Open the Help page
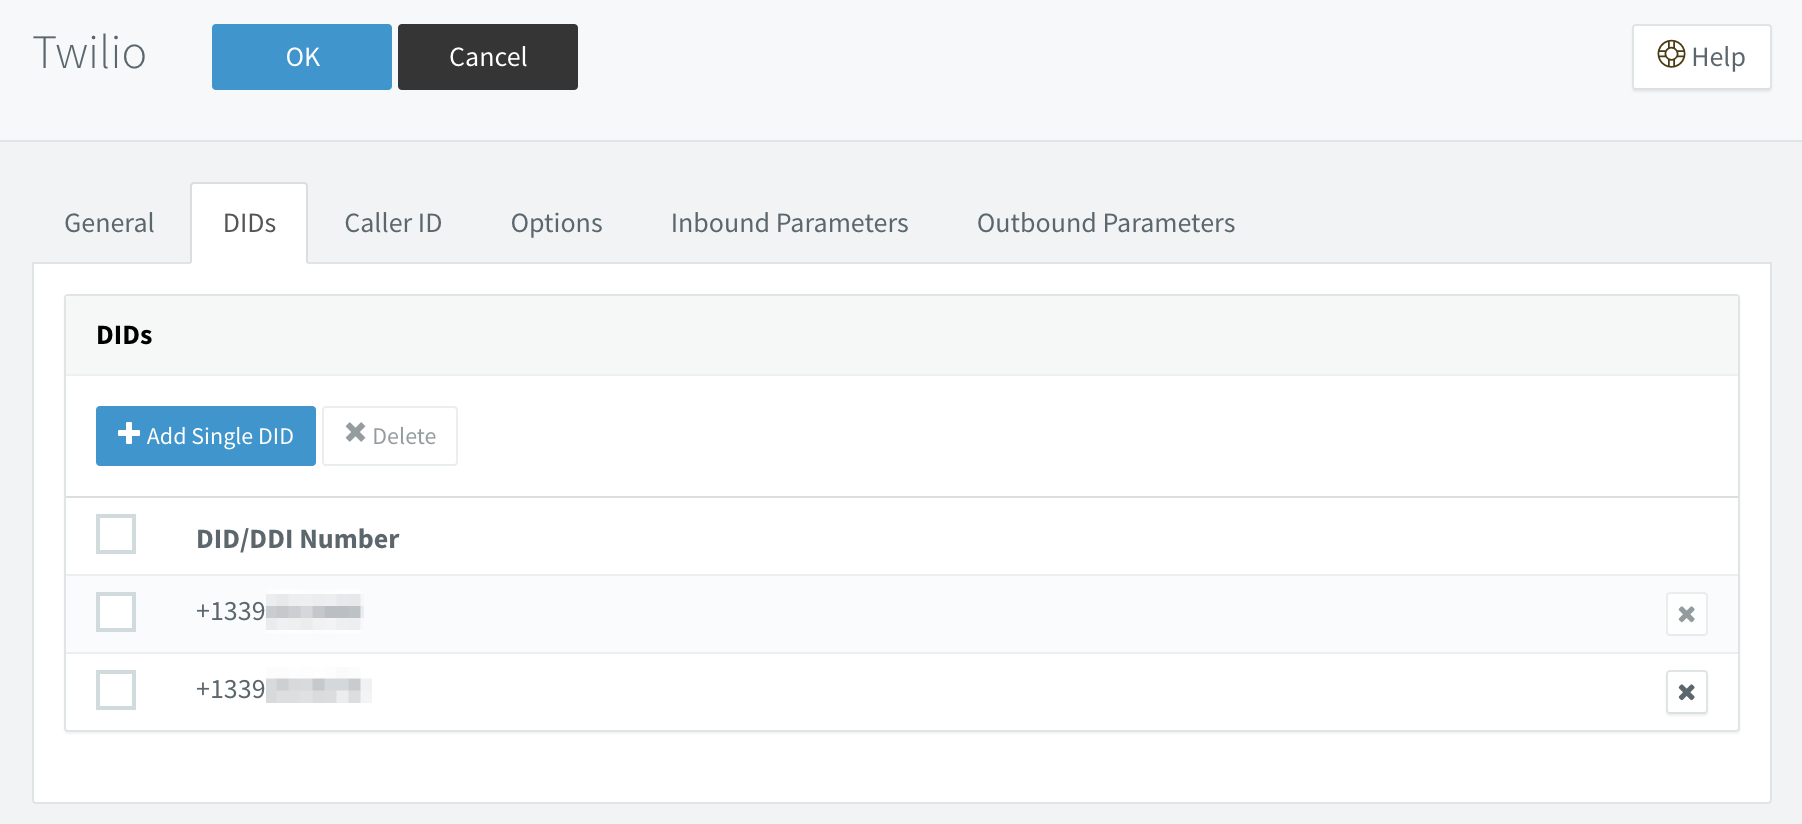 pyautogui.click(x=1701, y=57)
